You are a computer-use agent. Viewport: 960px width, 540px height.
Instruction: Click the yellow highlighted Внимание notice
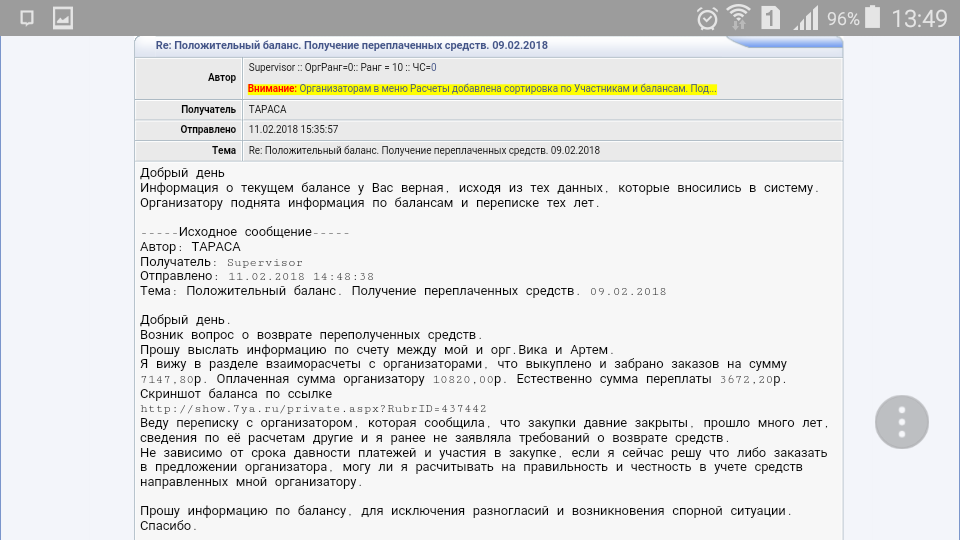point(482,89)
